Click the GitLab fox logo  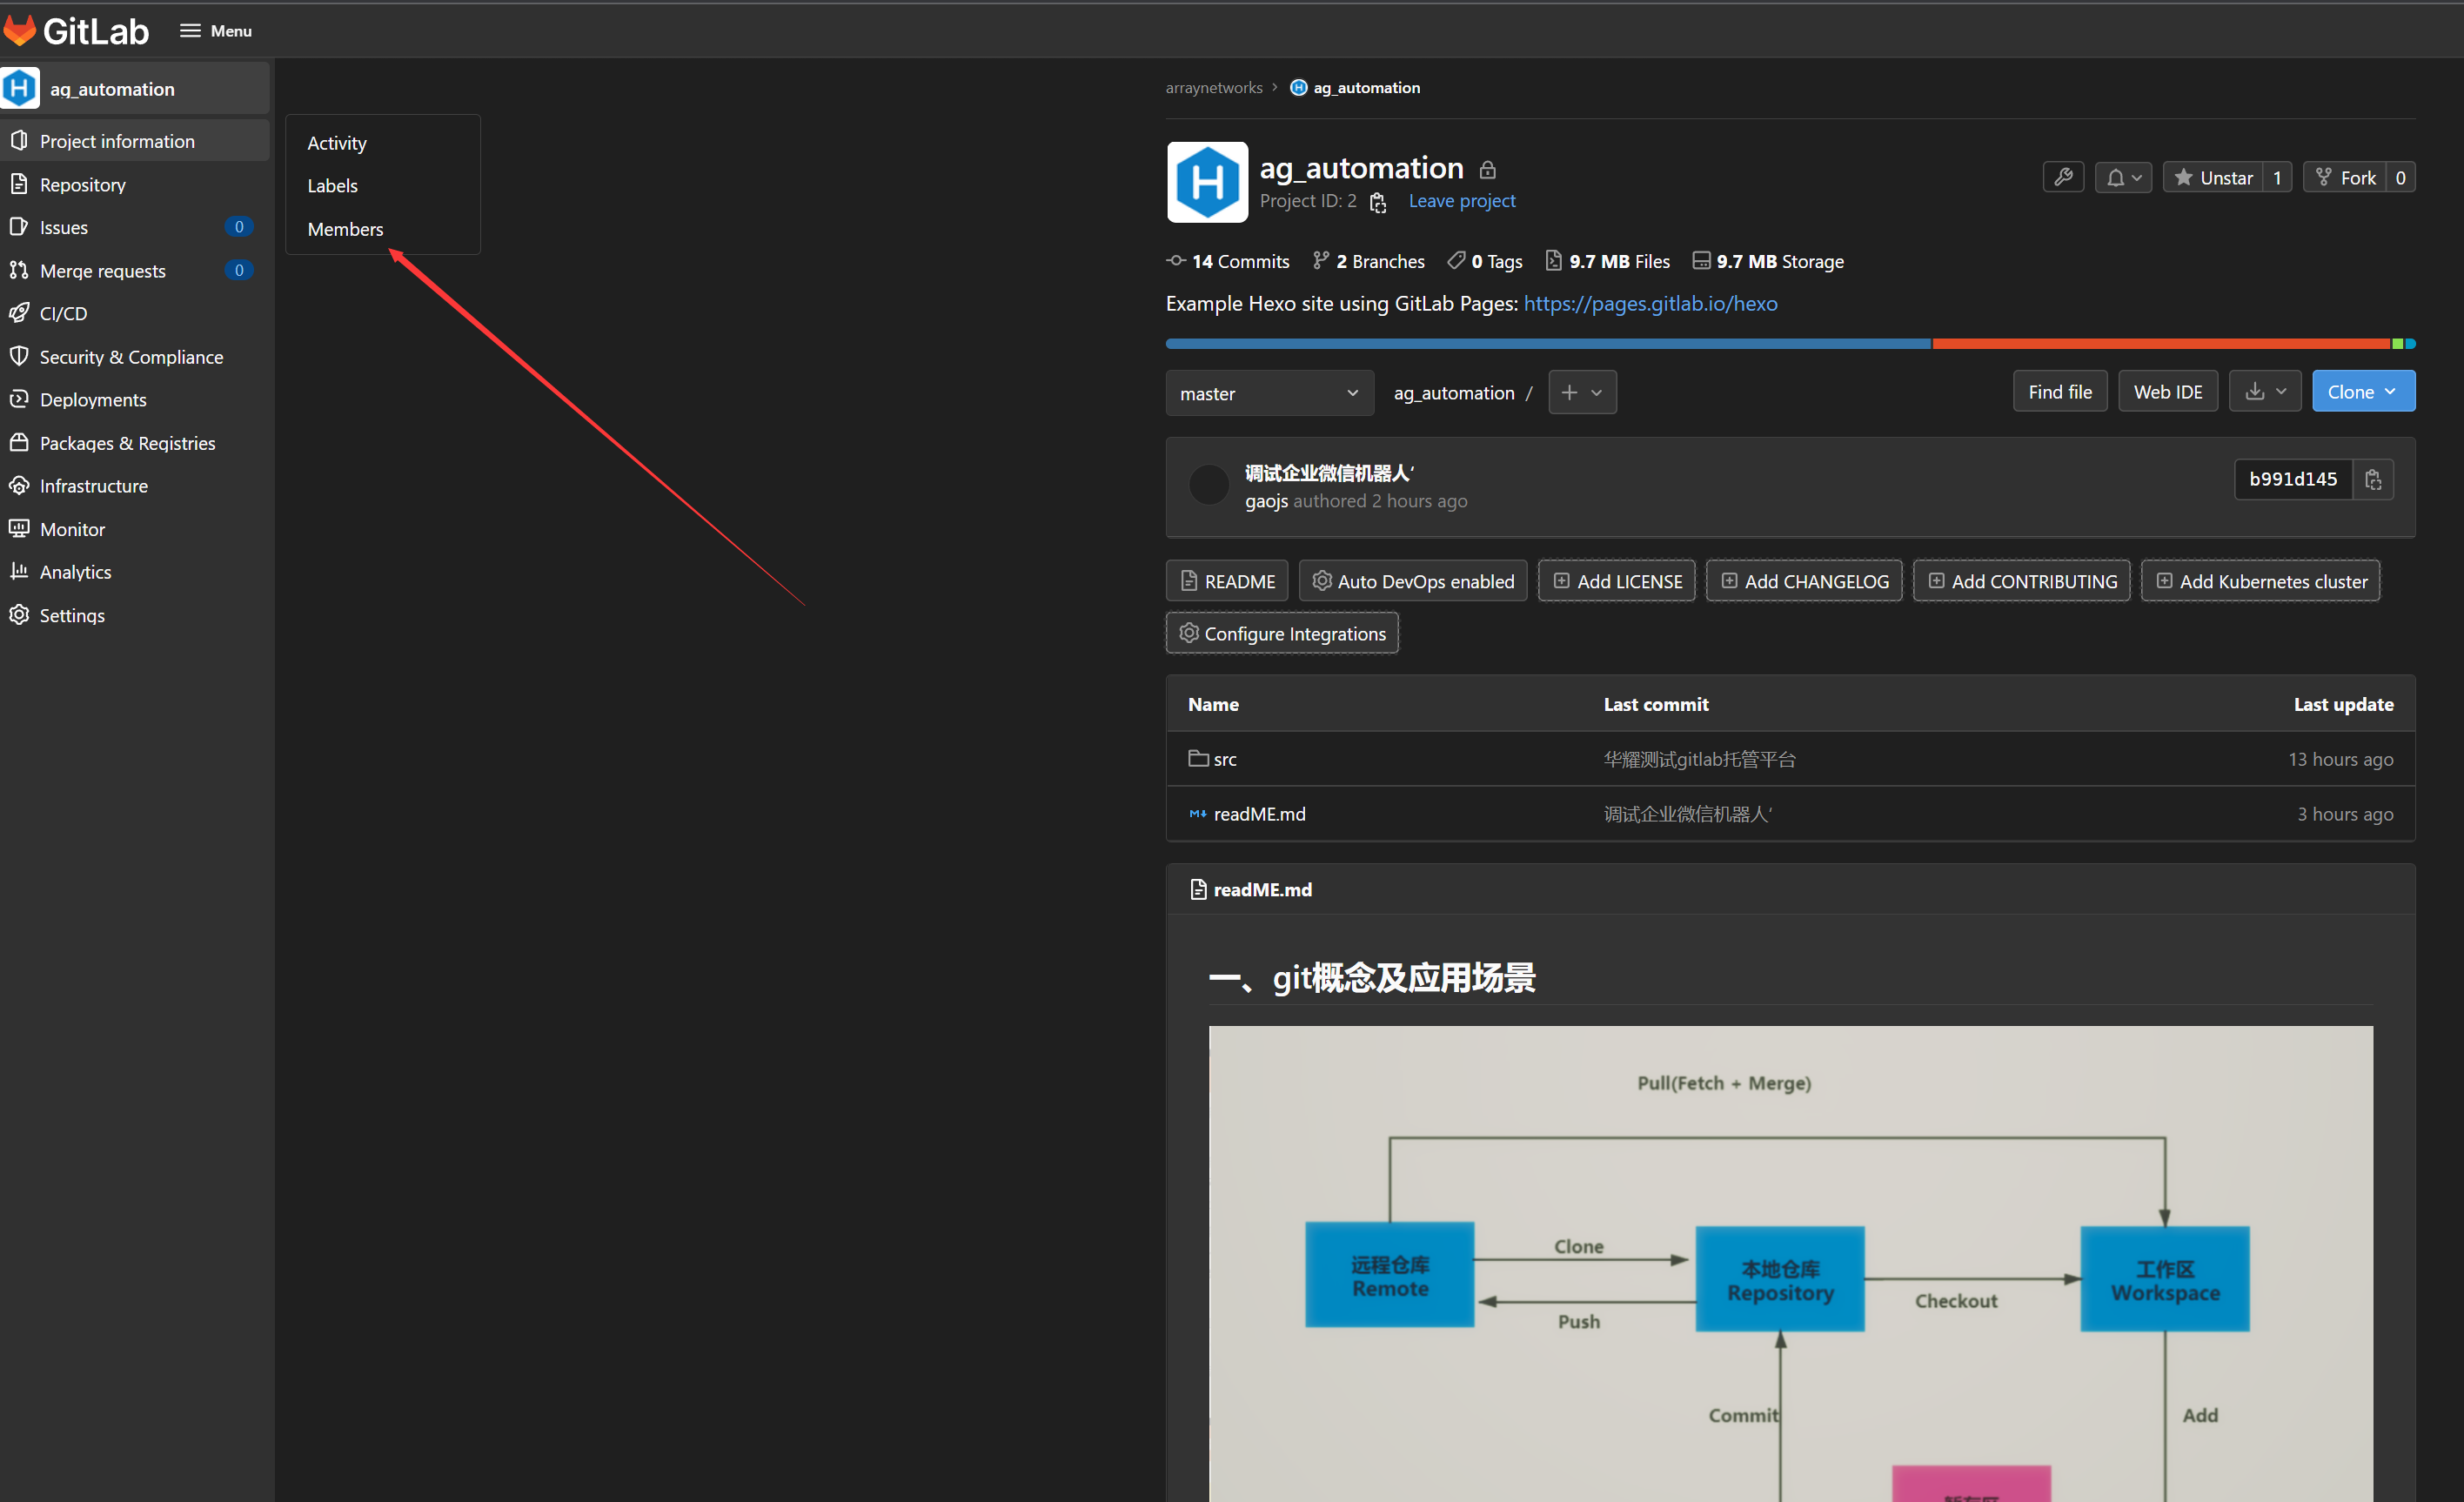pos(20,30)
